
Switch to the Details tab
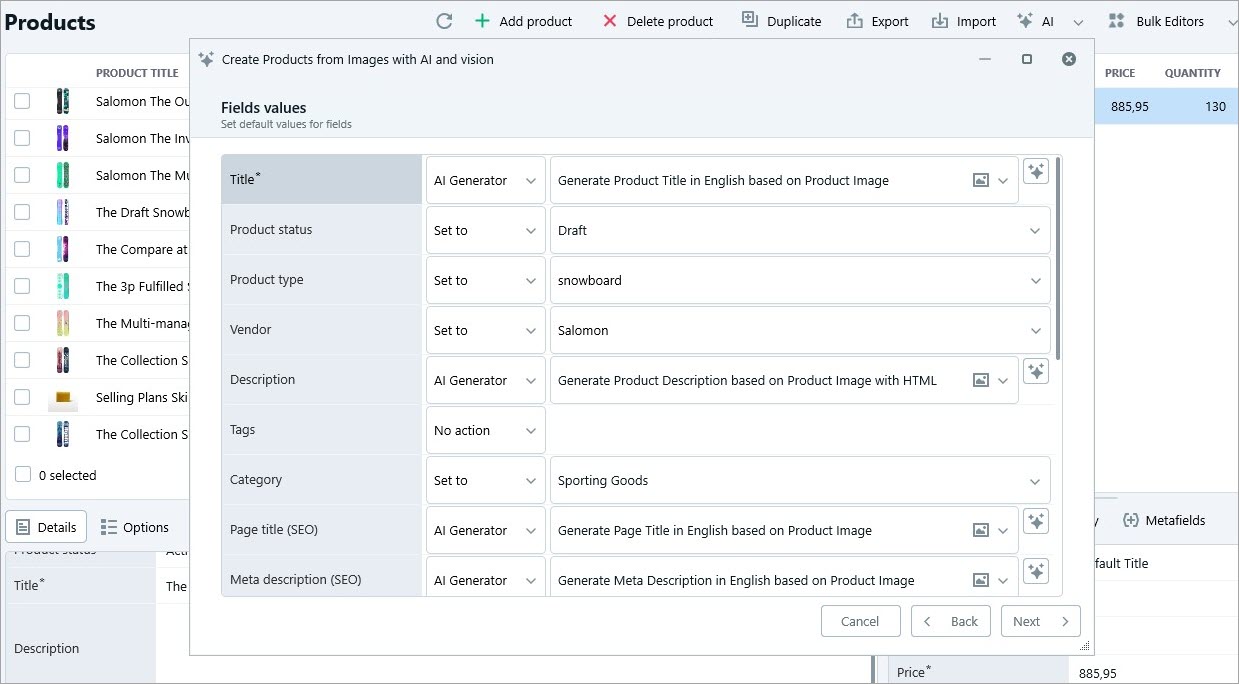(47, 527)
